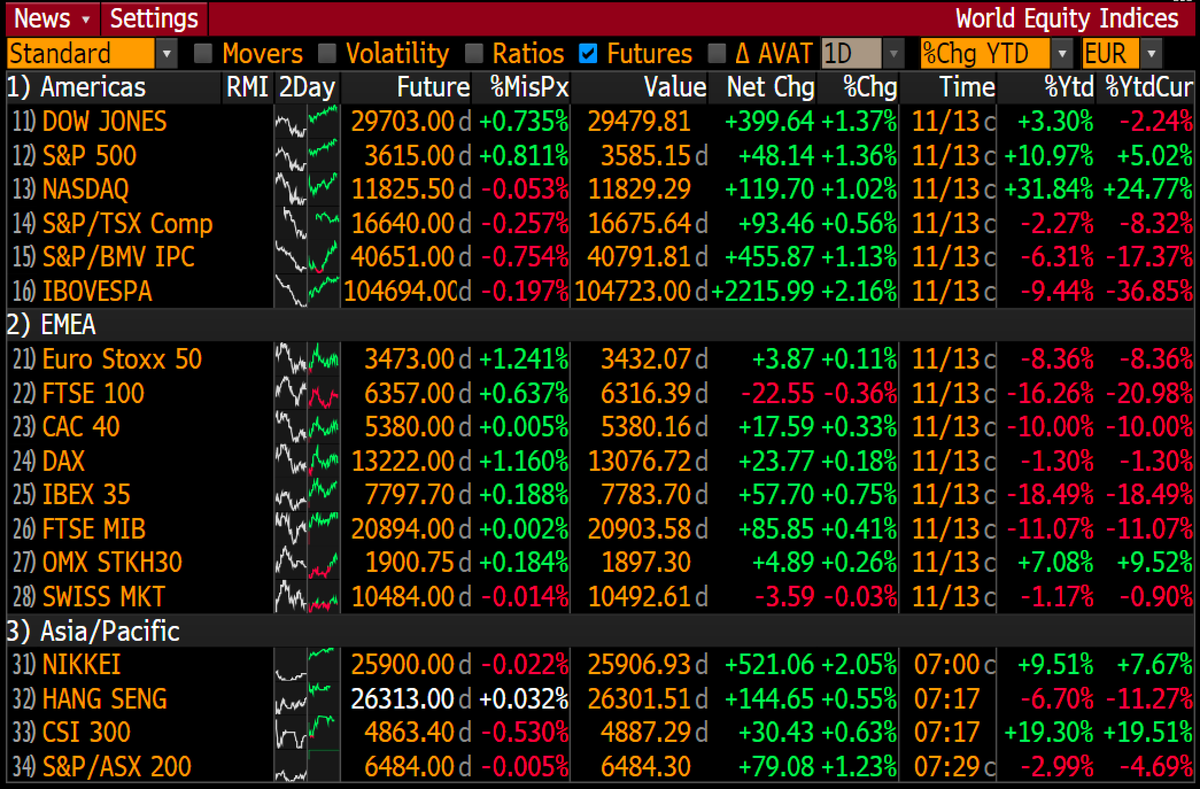Click the Net Chg column header
Image resolution: width=1200 pixels, height=789 pixels.
click(x=768, y=87)
